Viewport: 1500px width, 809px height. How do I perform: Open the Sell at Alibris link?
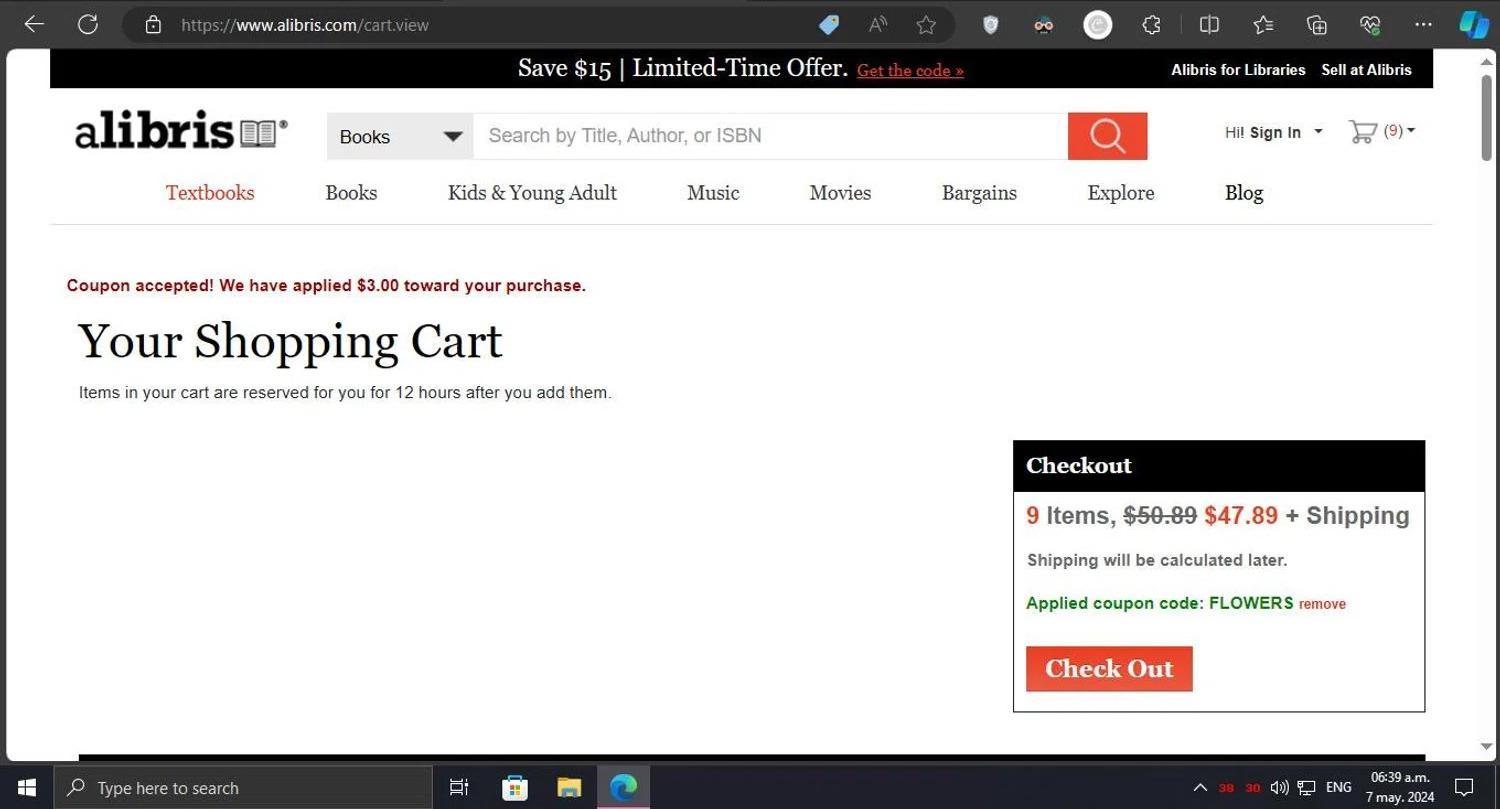[1366, 70]
